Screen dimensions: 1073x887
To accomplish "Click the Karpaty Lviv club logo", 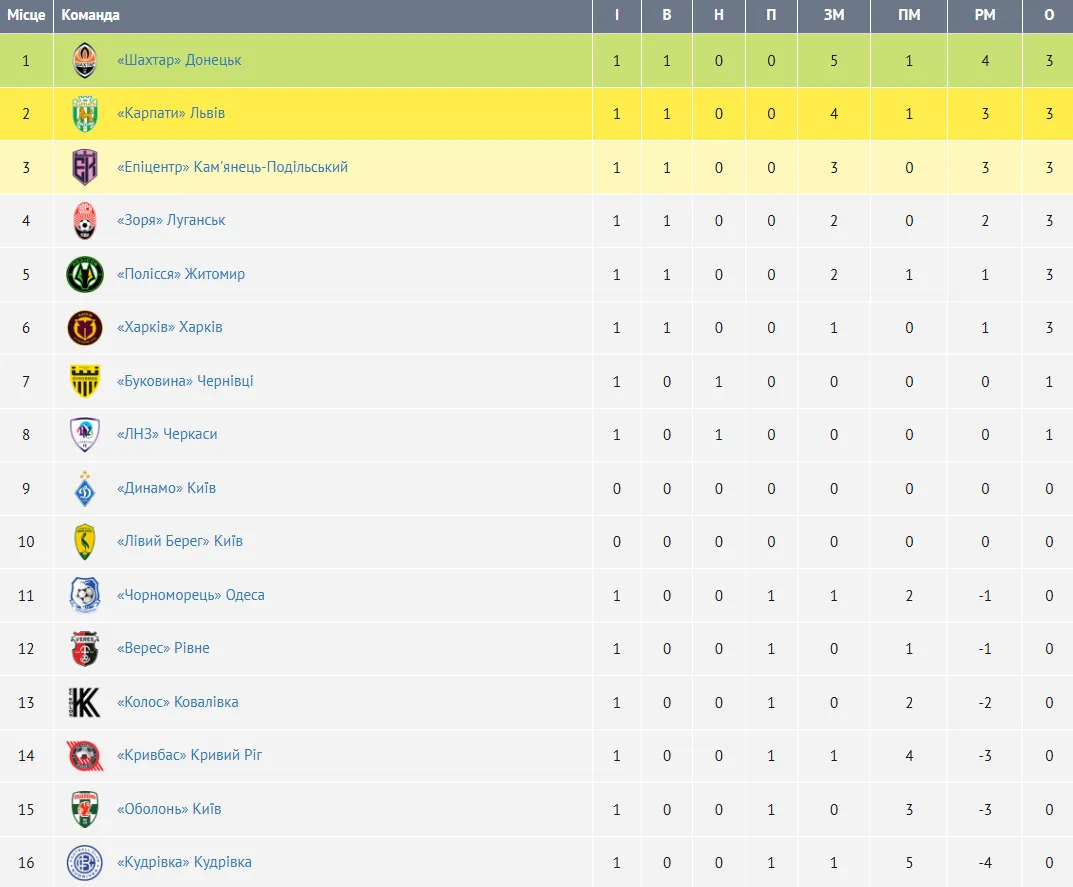I will [x=85, y=114].
